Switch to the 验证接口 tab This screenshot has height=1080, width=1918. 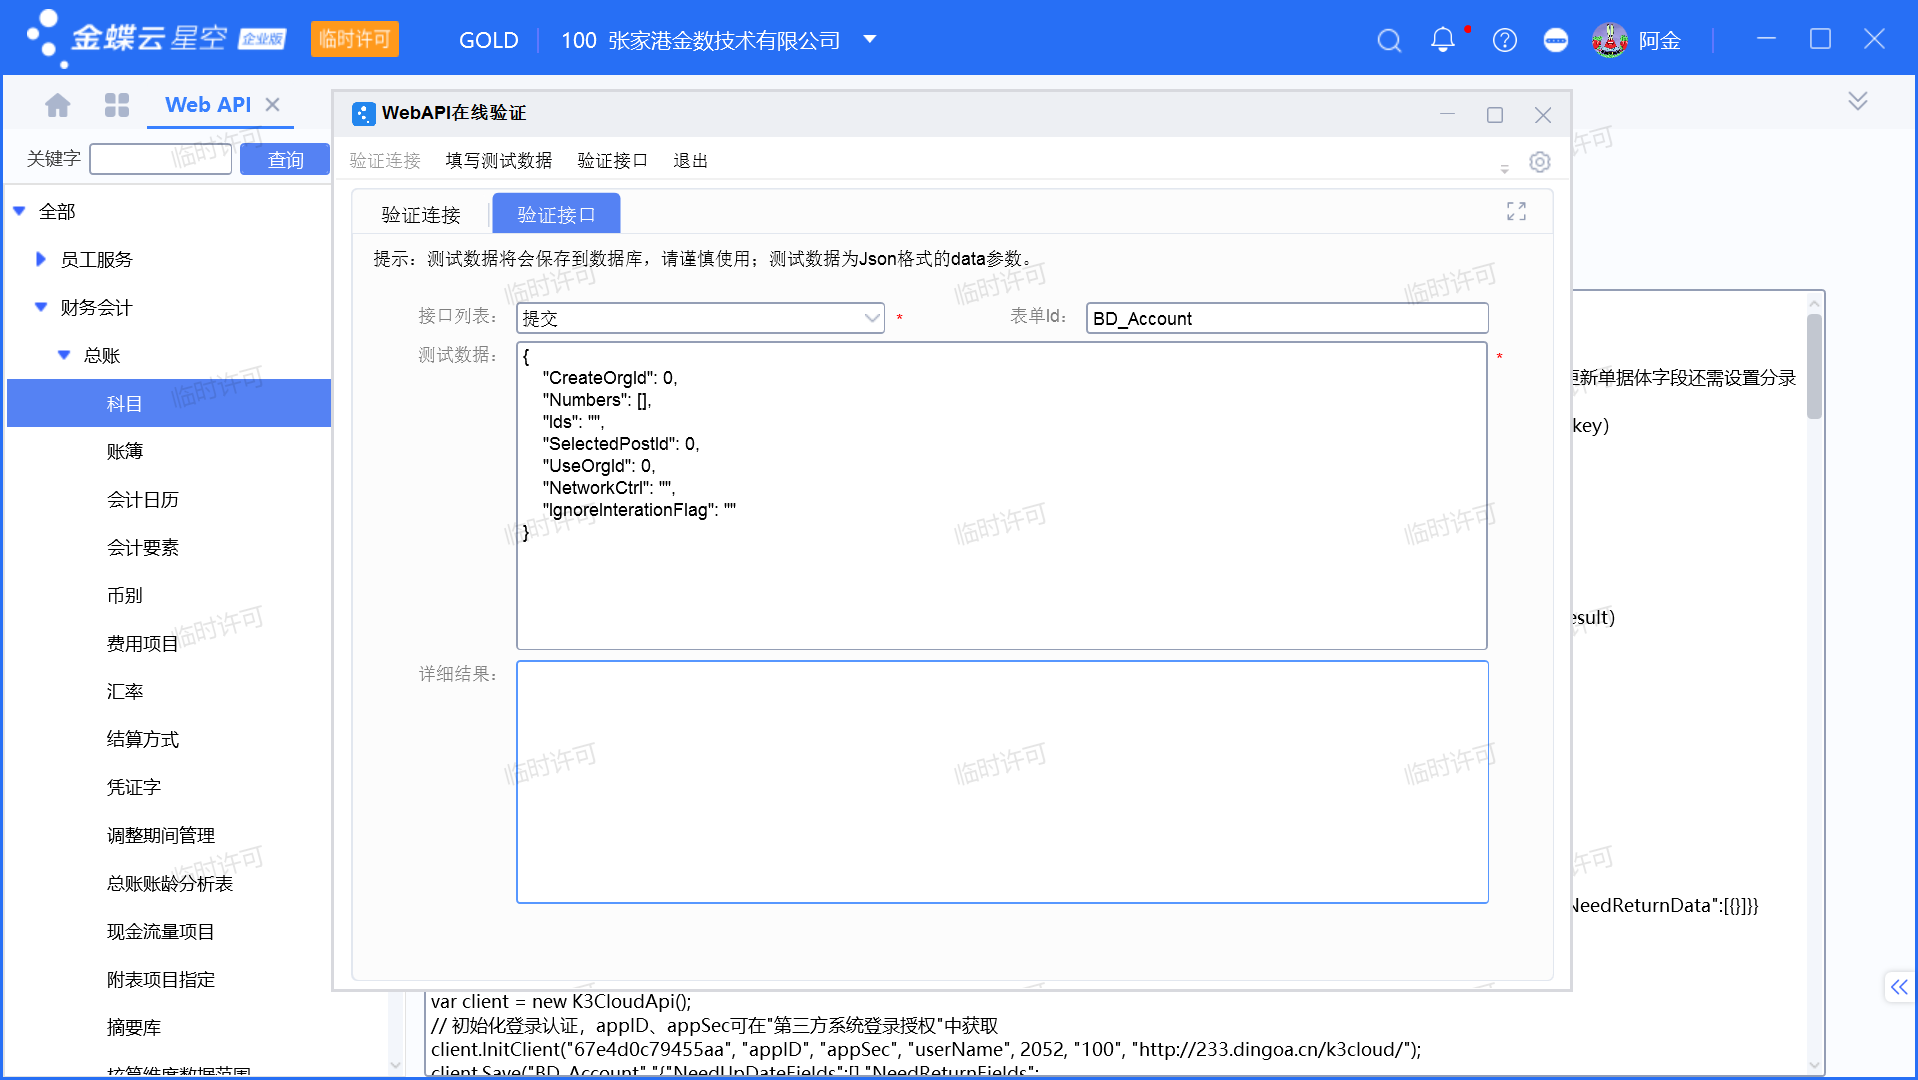[556, 214]
